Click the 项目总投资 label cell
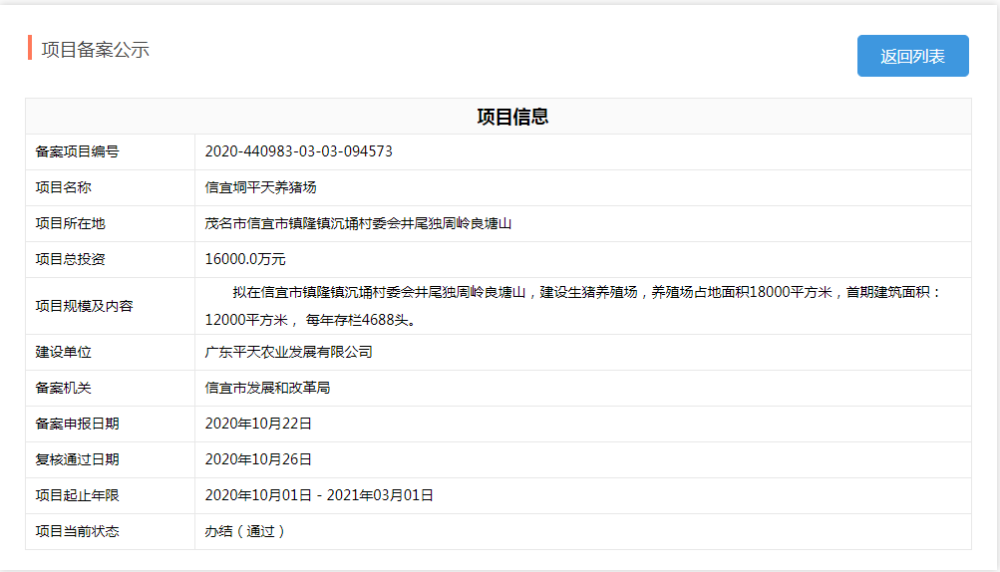This screenshot has height=572, width=1000. pyautogui.click(x=110, y=259)
